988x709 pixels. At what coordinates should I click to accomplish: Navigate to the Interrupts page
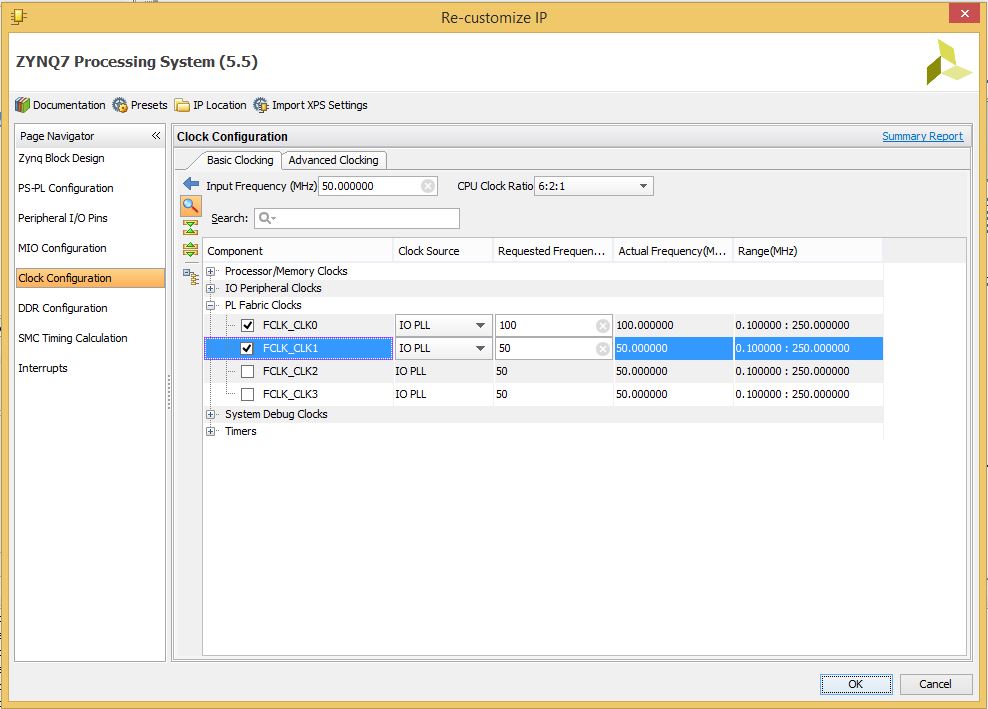43,367
